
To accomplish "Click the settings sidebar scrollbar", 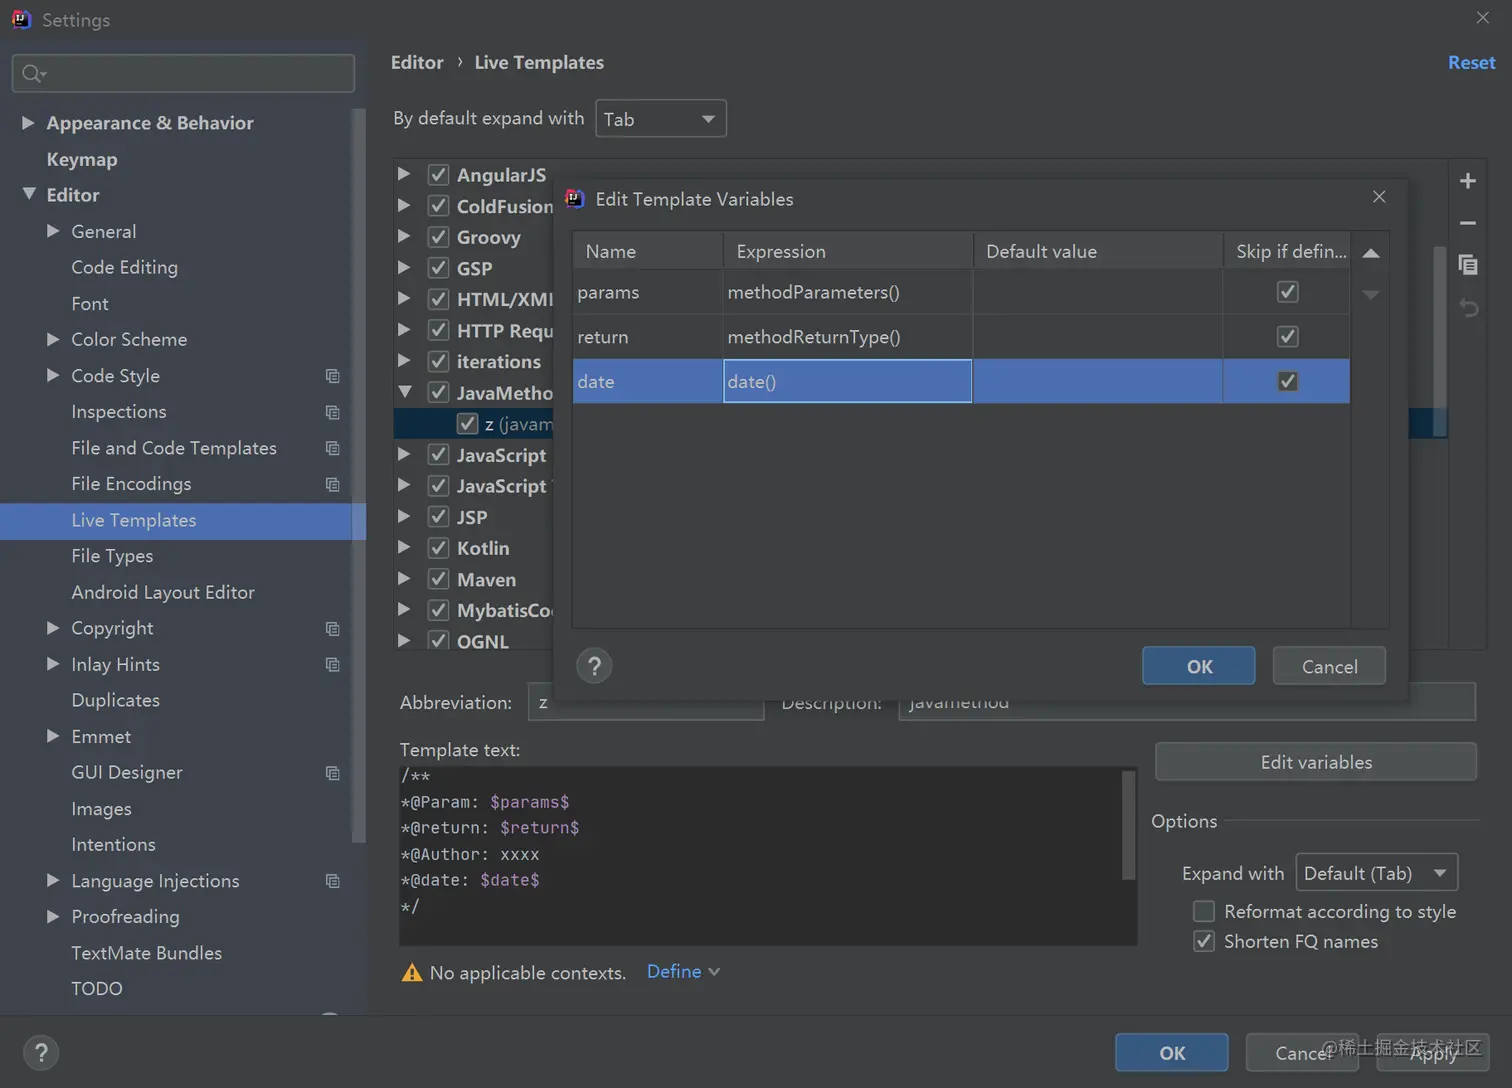I will [x=359, y=475].
